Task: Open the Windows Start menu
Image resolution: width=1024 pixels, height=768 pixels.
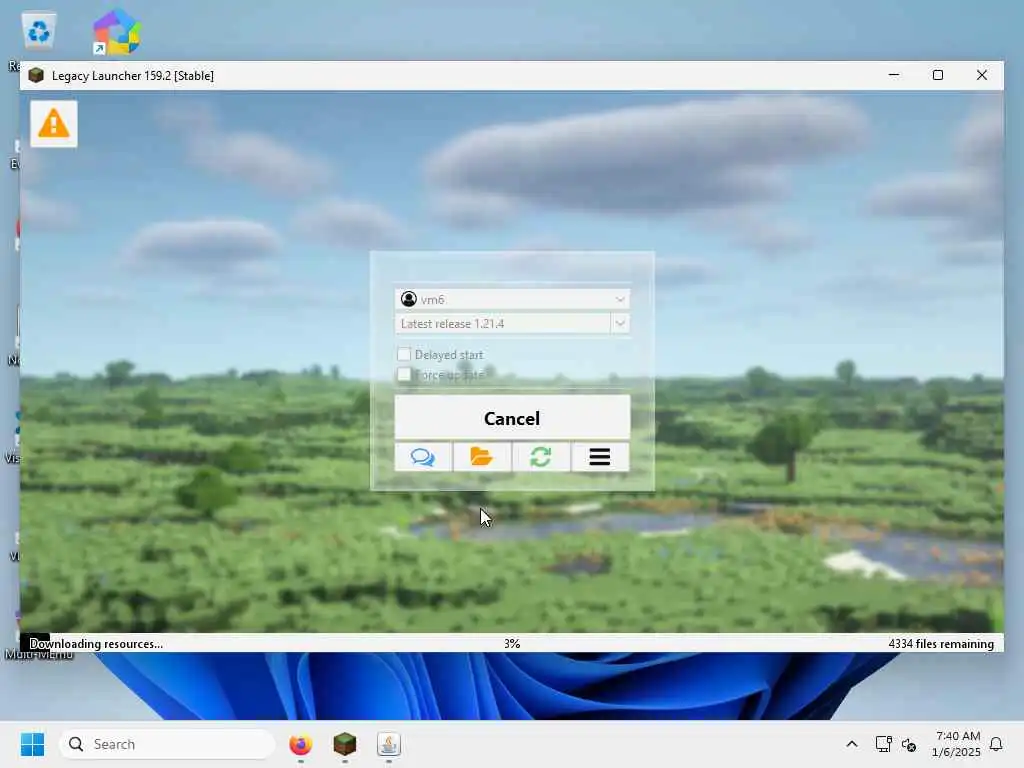Action: tap(32, 744)
